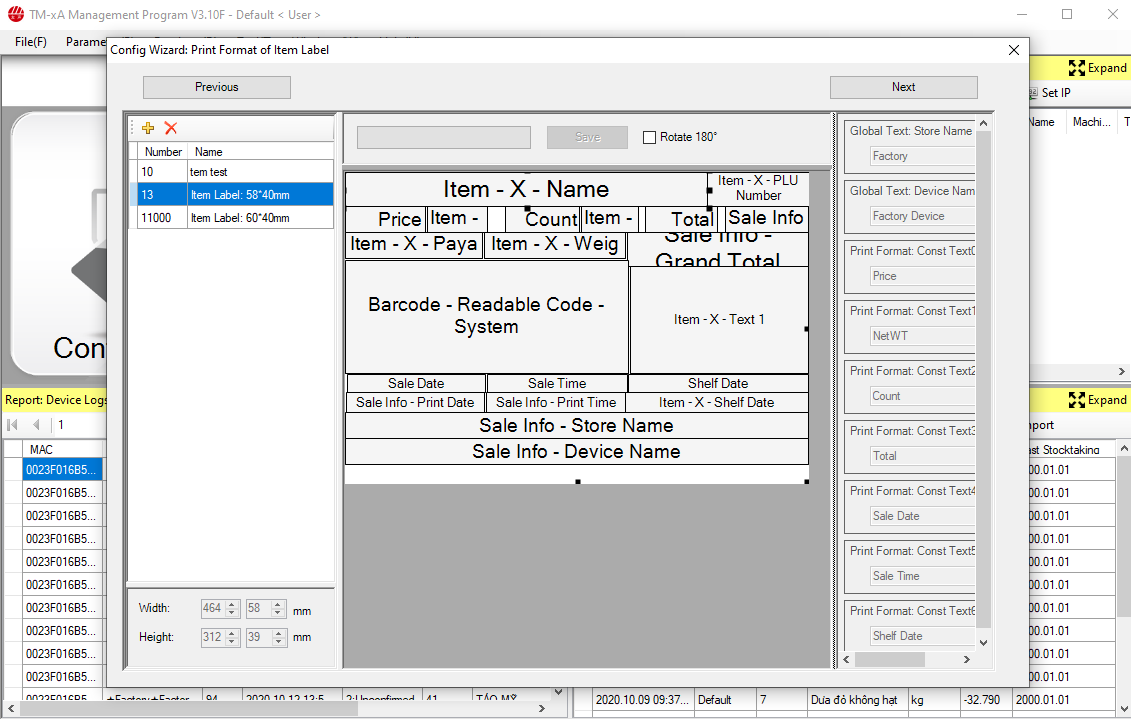This screenshot has height=720, width=1131.
Task: Click the Previous button
Action: click(216, 87)
